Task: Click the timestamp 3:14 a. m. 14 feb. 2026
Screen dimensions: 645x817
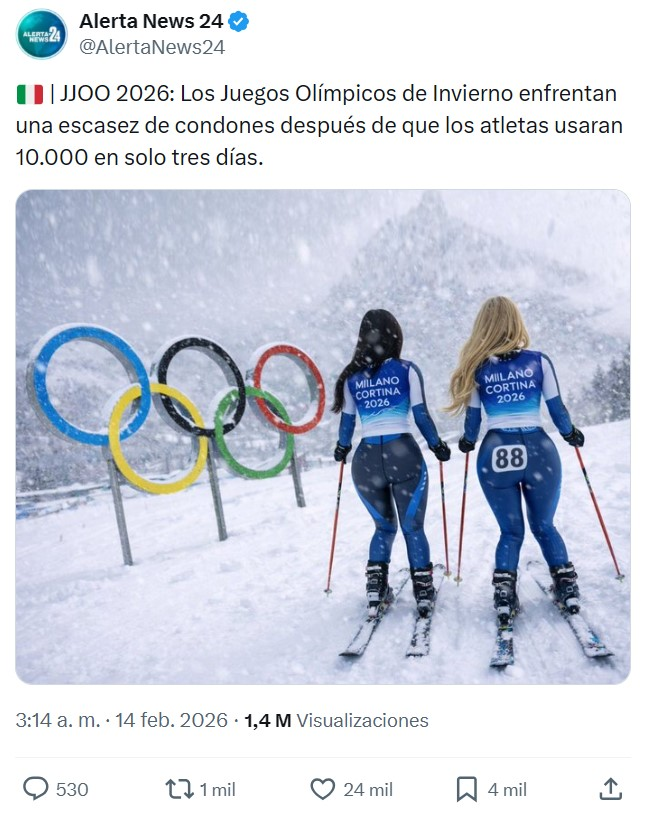Action: point(121,720)
